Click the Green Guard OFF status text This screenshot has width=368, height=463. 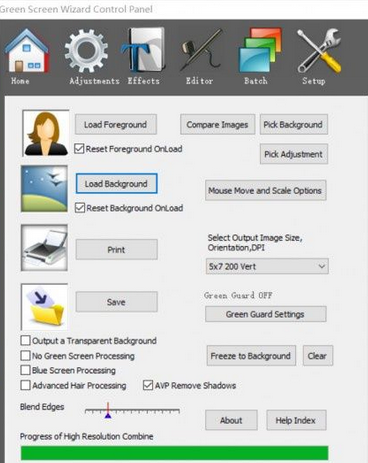[x=238, y=295]
